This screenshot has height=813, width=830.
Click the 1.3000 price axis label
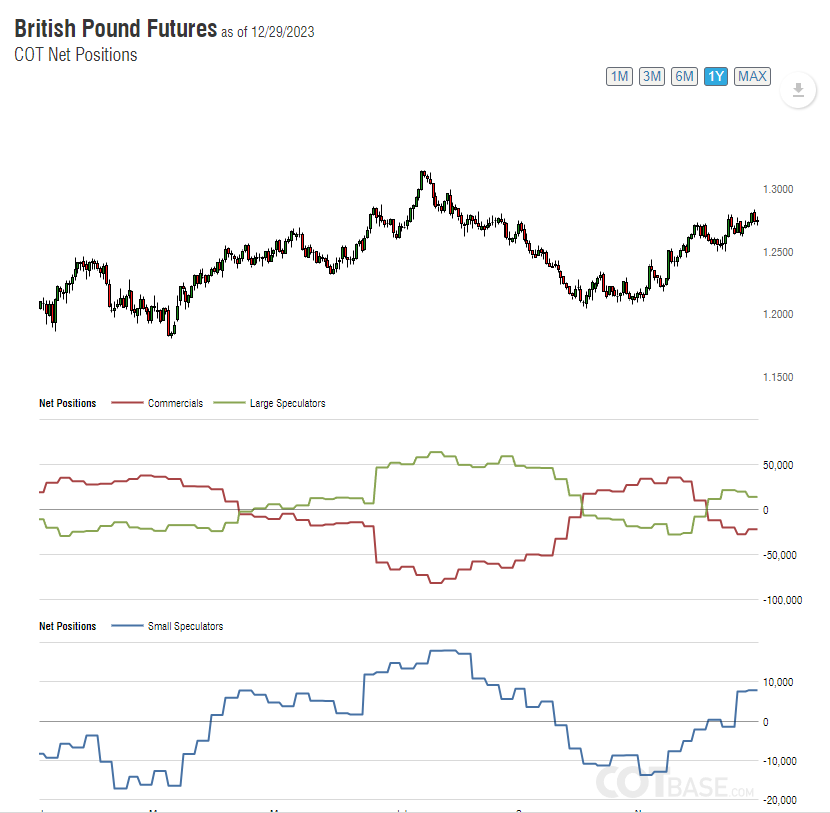pyautogui.click(x=778, y=189)
